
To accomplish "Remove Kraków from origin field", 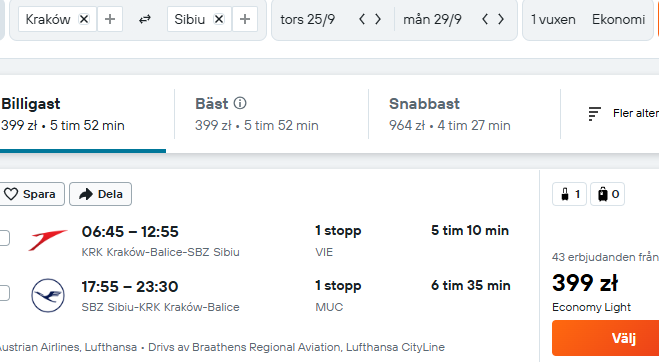I will 84,19.
